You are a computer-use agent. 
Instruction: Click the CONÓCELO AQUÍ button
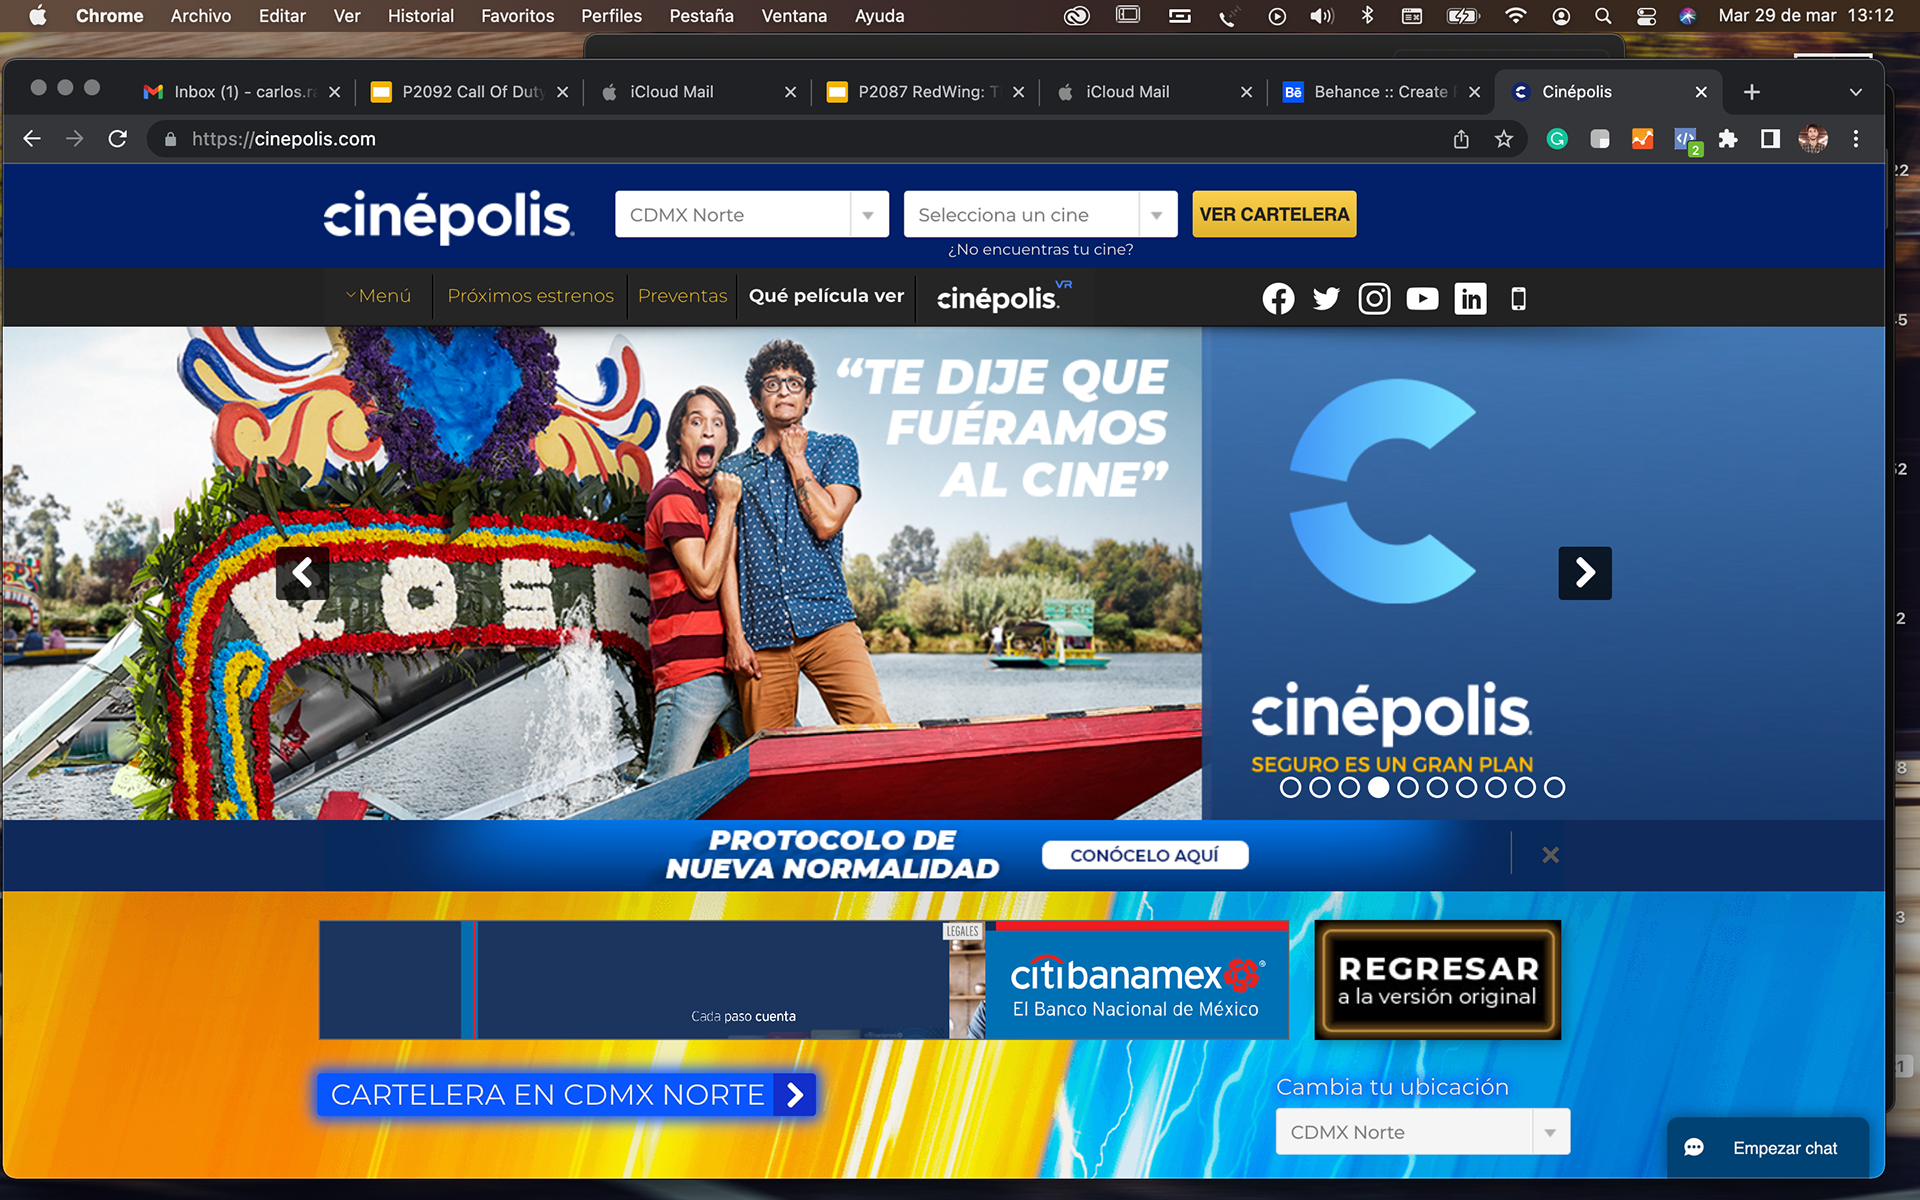pyautogui.click(x=1144, y=855)
